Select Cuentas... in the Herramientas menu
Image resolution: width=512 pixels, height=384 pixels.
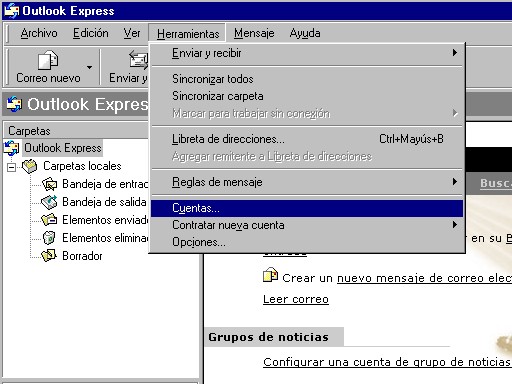tap(307, 208)
